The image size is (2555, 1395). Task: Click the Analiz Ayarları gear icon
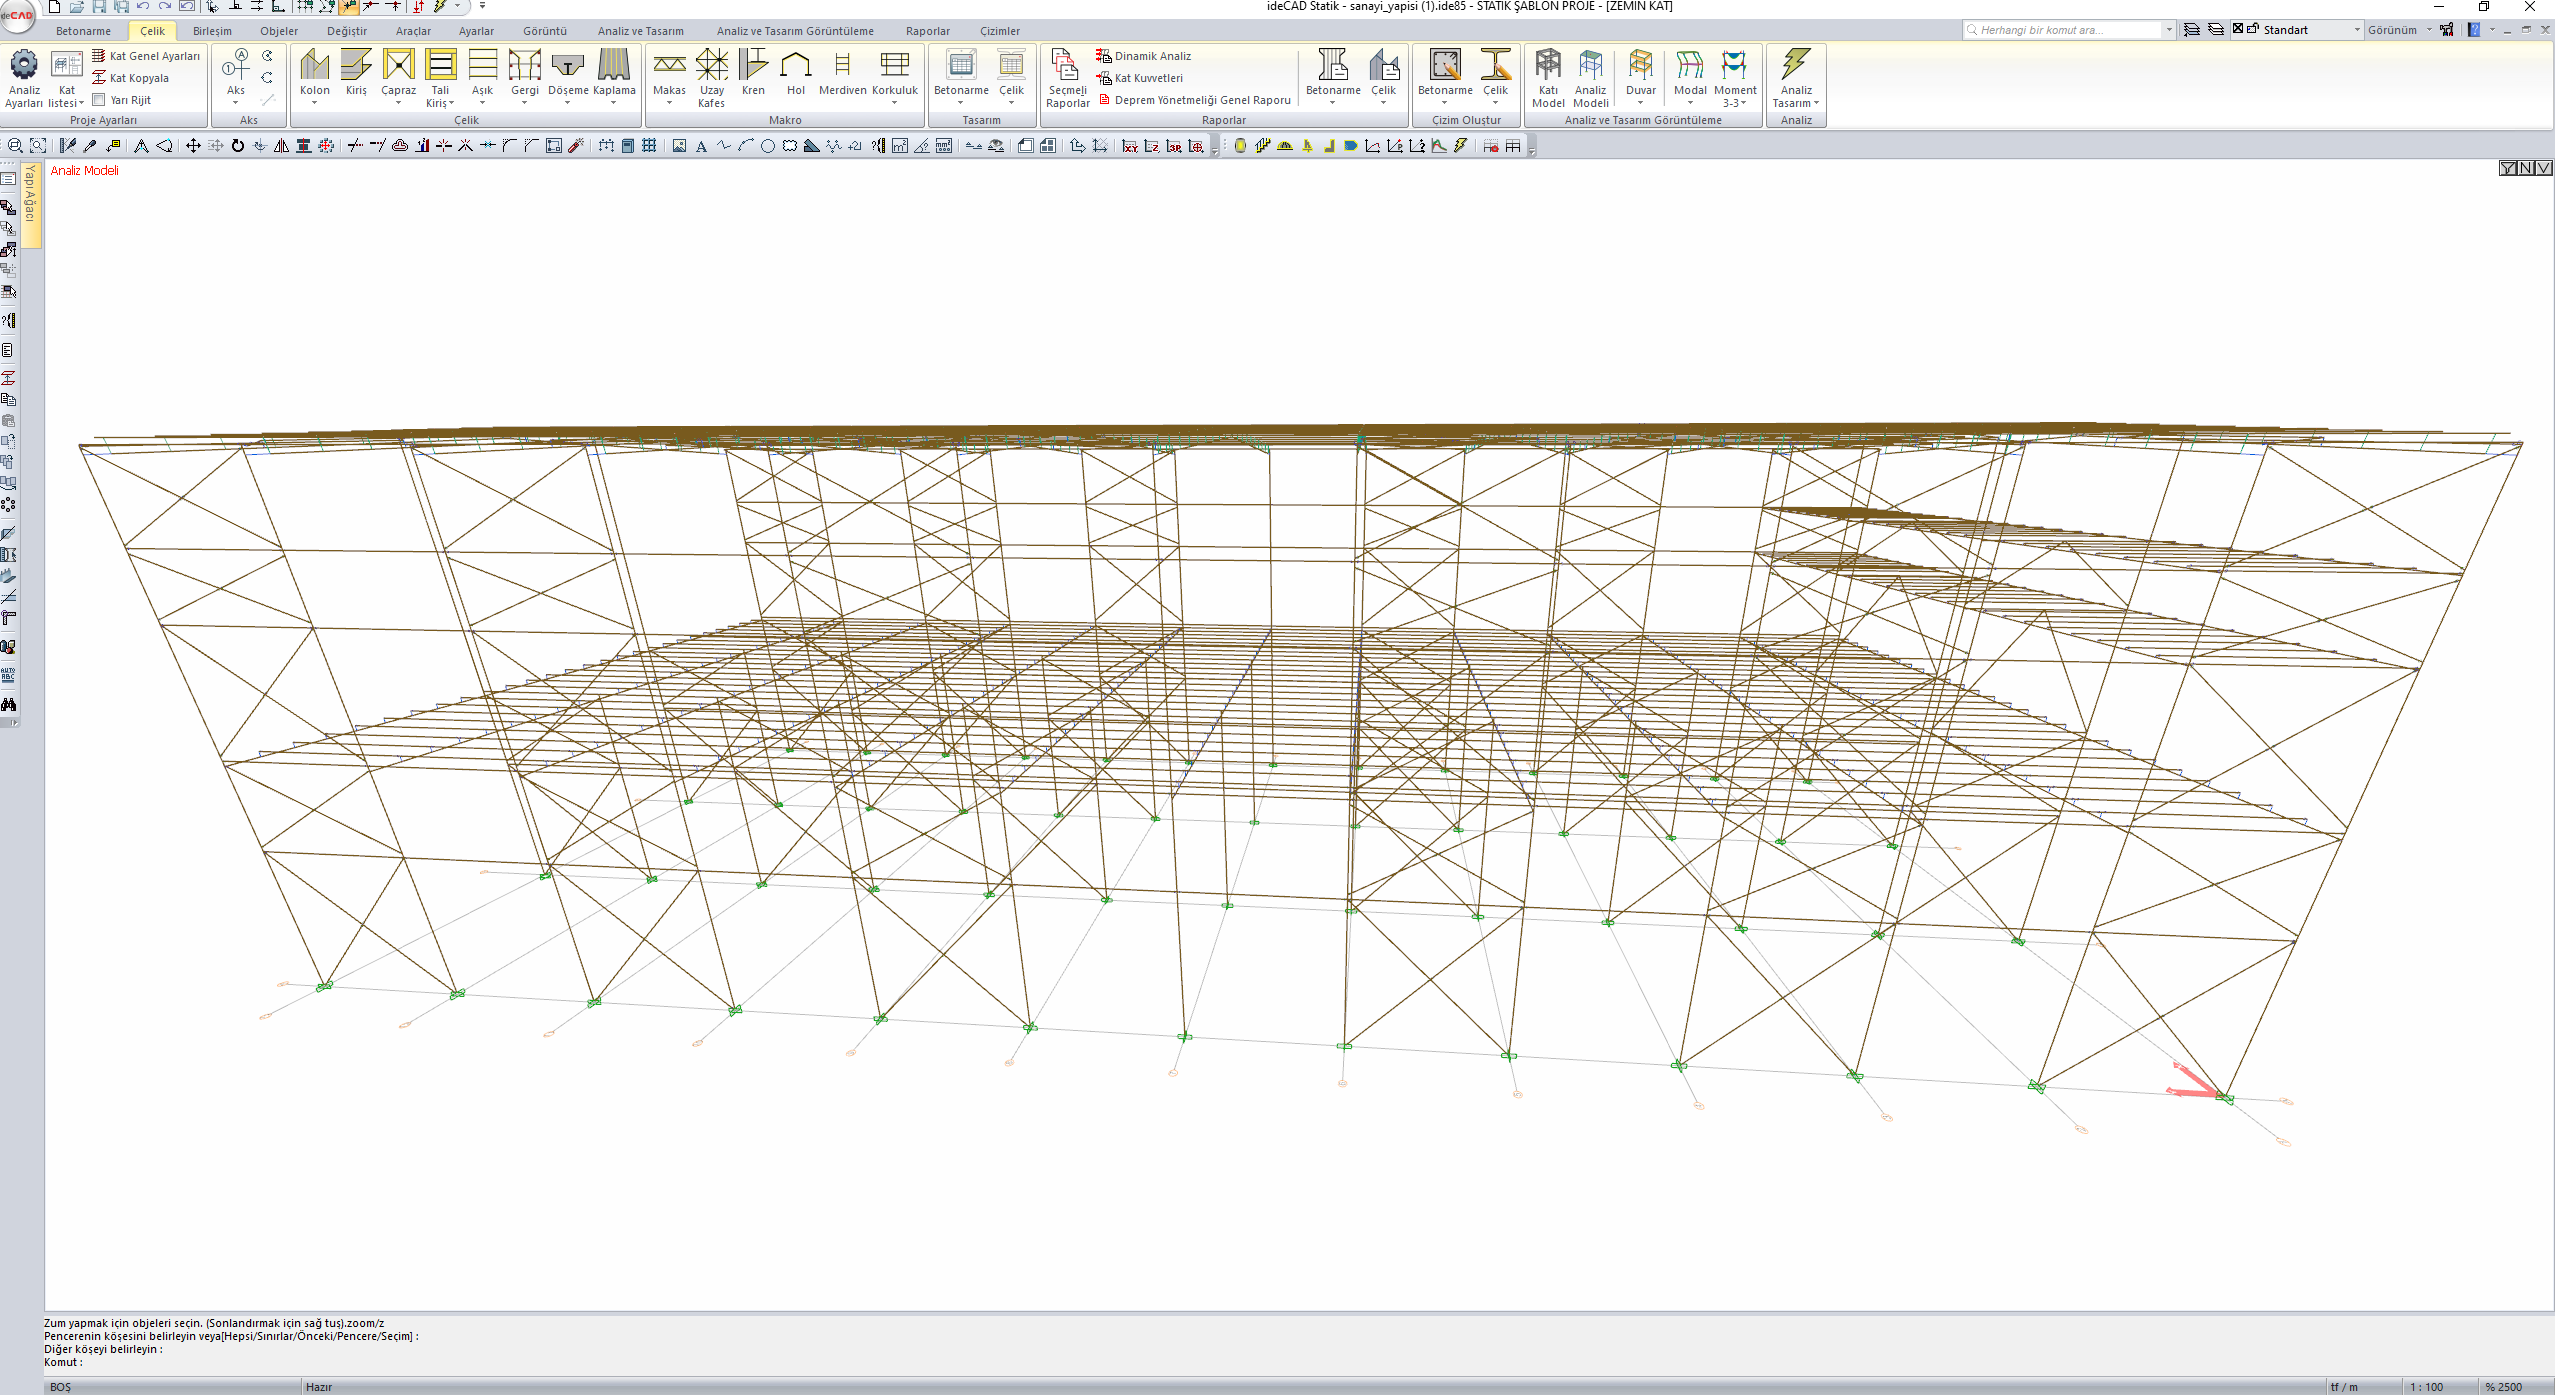tap(24, 66)
